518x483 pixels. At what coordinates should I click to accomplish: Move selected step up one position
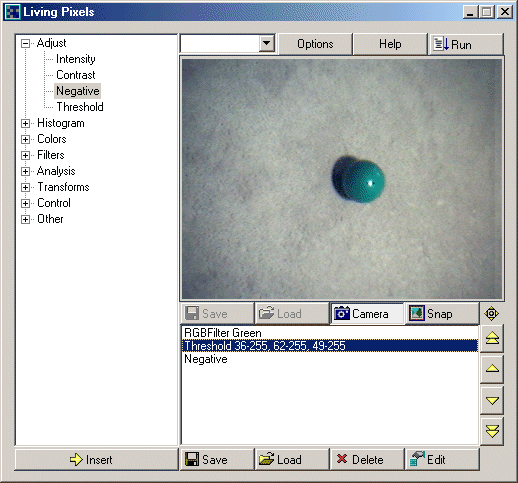tap(492, 369)
